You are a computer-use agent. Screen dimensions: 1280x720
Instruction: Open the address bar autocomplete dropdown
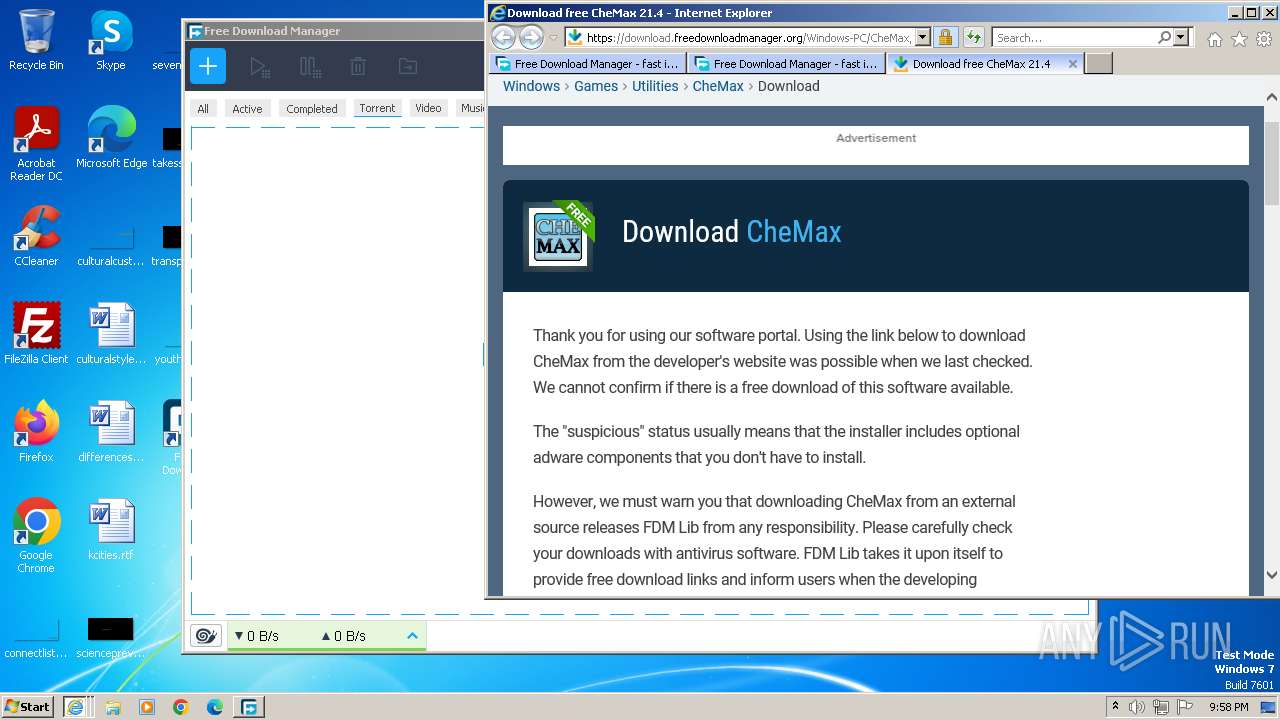click(922, 38)
